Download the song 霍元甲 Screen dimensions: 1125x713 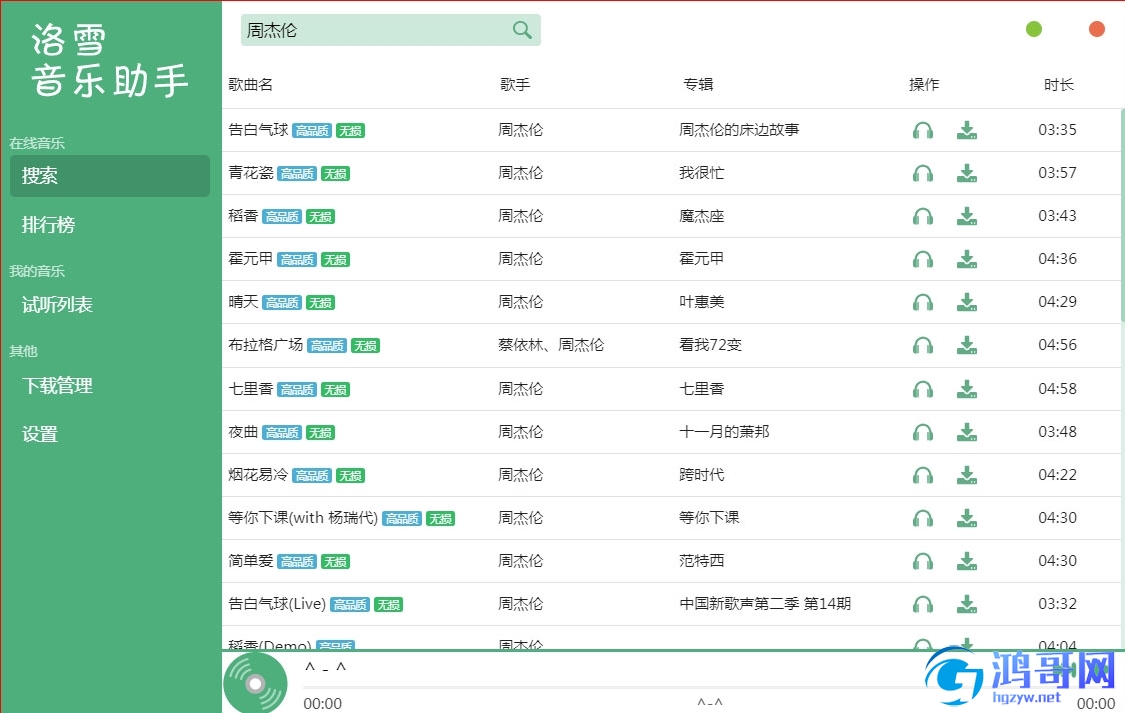coord(966,260)
